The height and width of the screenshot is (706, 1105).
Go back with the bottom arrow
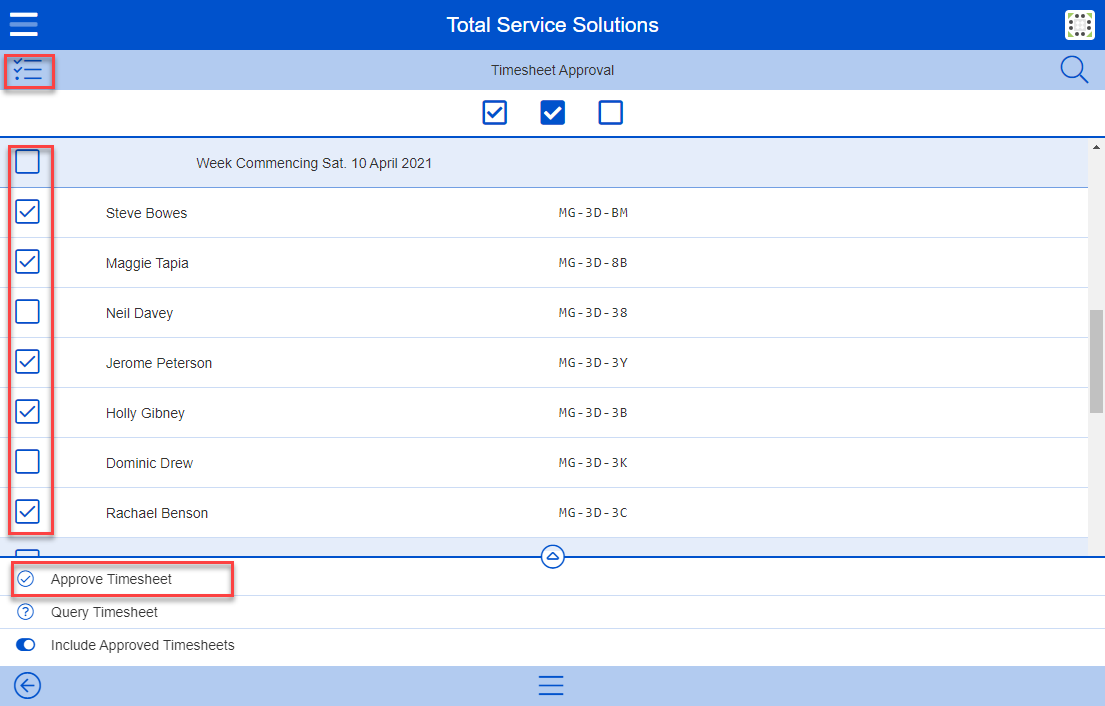(x=27, y=686)
